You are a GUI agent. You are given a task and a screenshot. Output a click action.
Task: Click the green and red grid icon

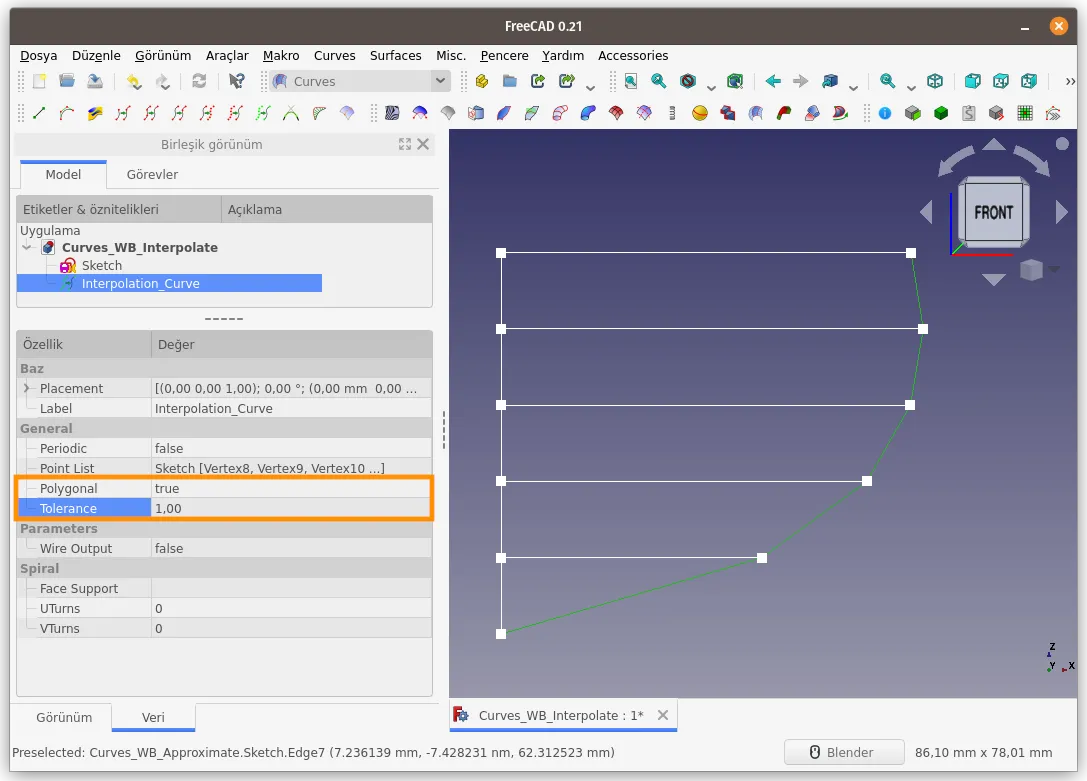(1025, 113)
